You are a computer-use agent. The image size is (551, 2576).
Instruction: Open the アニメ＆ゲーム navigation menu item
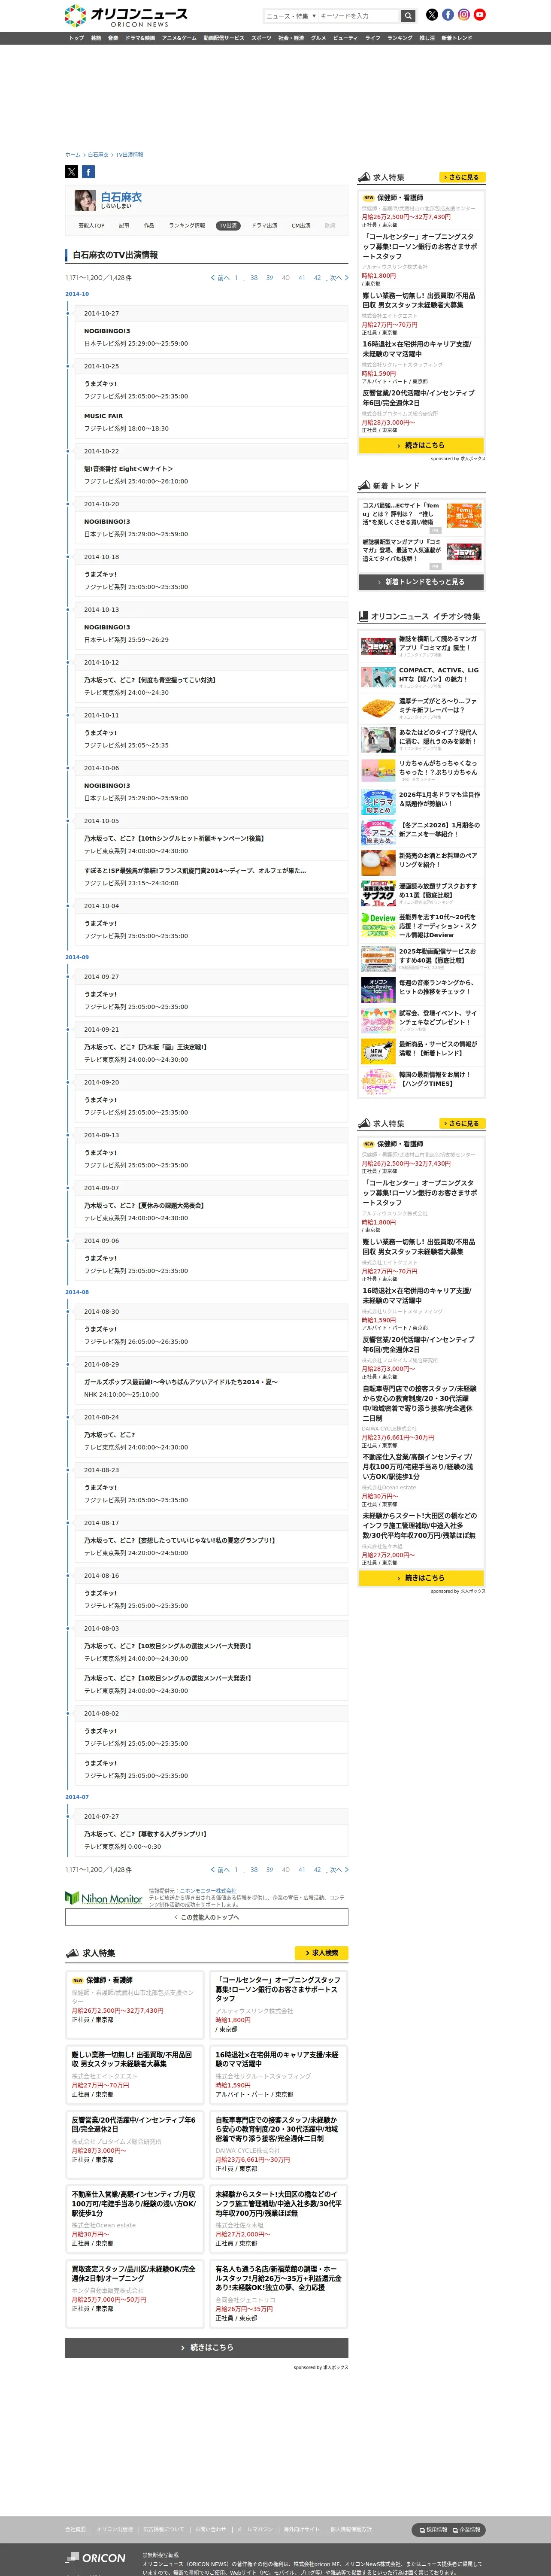[x=179, y=38]
